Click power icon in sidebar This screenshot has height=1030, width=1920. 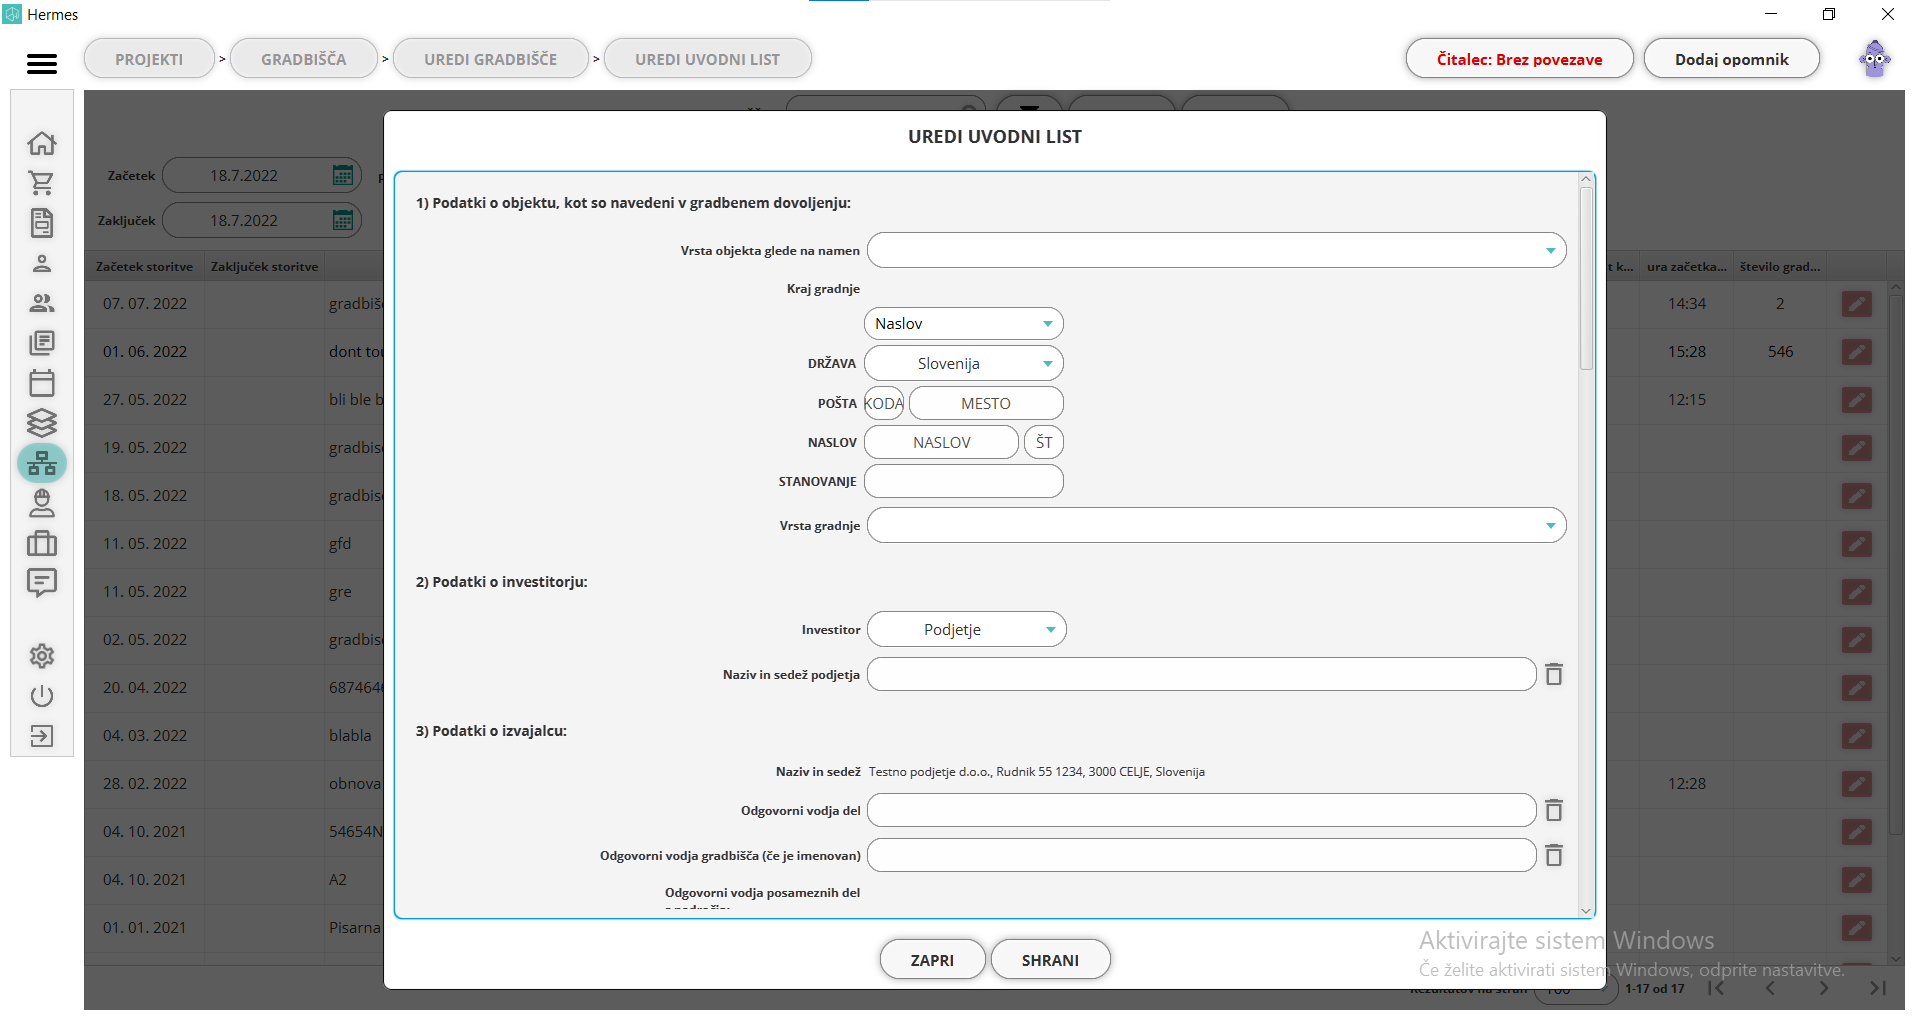point(42,696)
